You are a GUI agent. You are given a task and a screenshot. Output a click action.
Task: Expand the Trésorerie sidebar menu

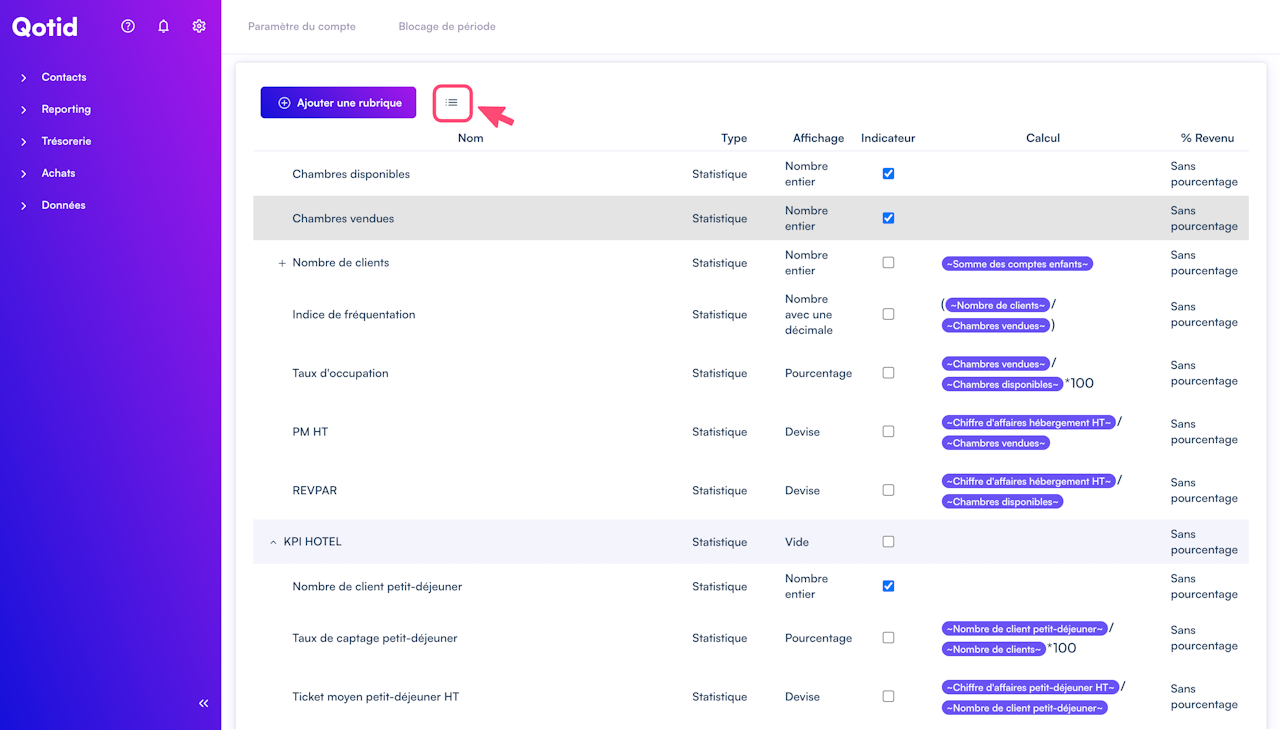pyautogui.click(x=66, y=141)
